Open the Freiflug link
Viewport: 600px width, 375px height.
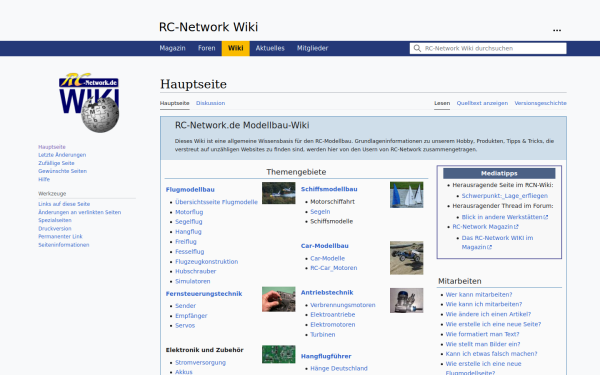point(186,241)
